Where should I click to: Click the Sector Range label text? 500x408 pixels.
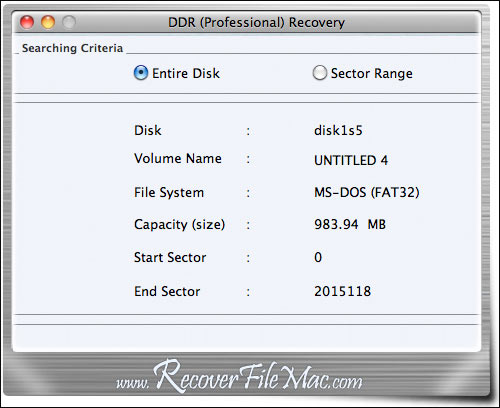372,74
